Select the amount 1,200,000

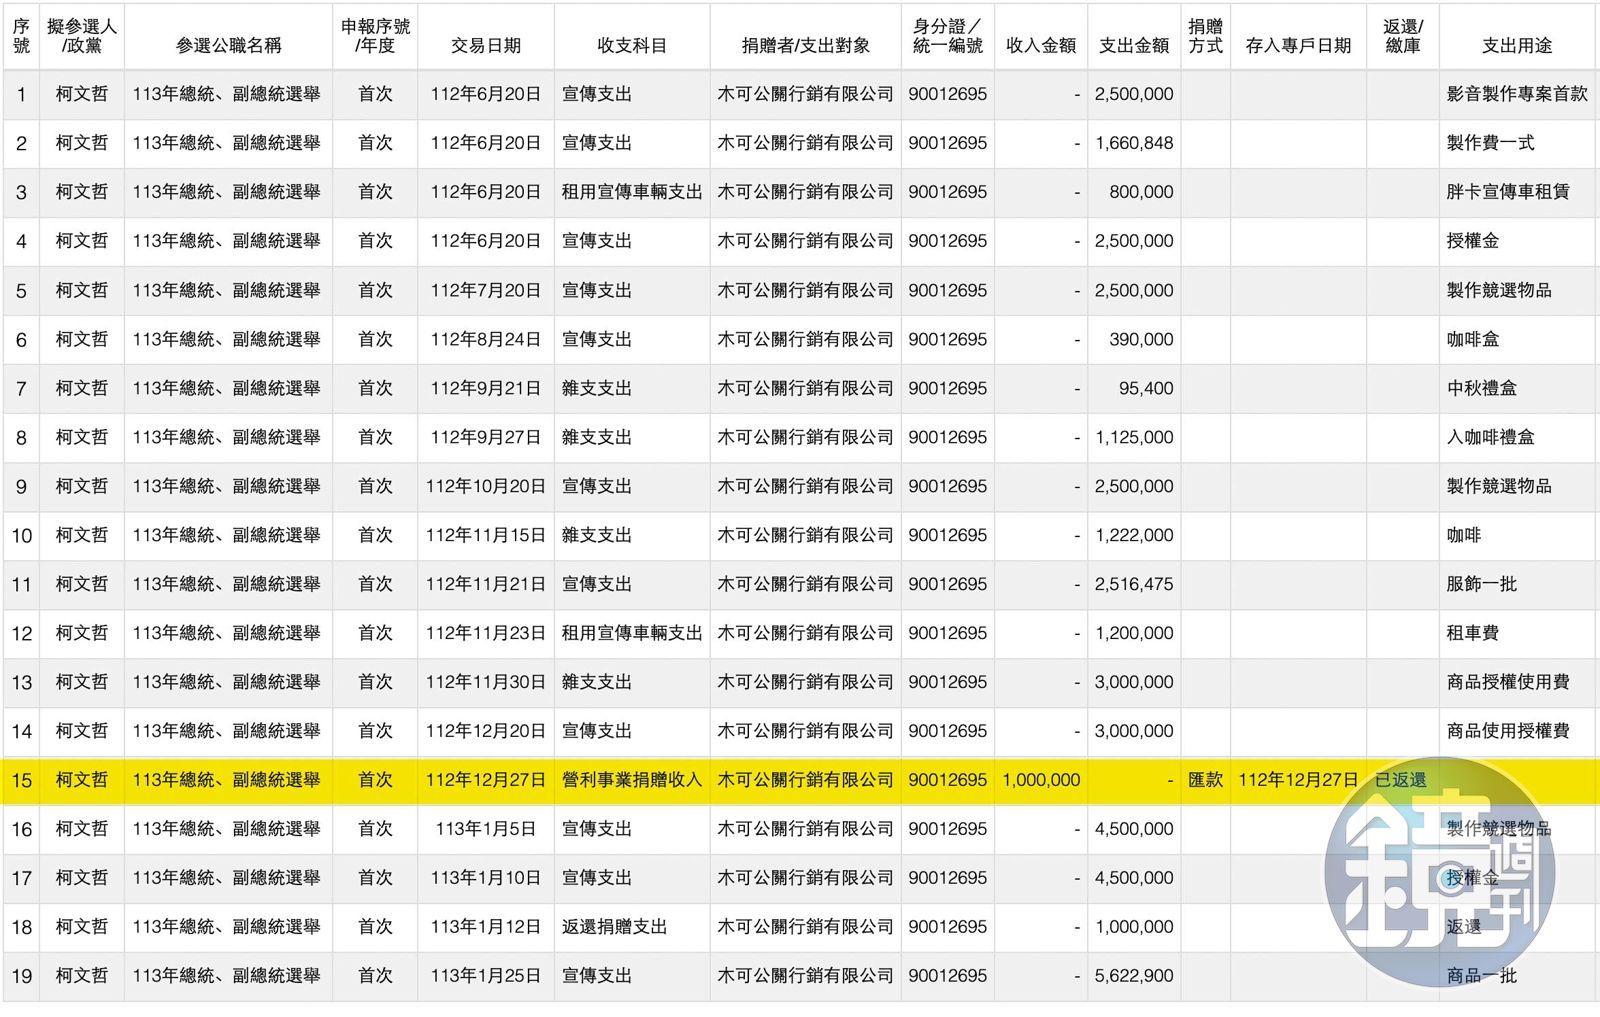[1134, 633]
